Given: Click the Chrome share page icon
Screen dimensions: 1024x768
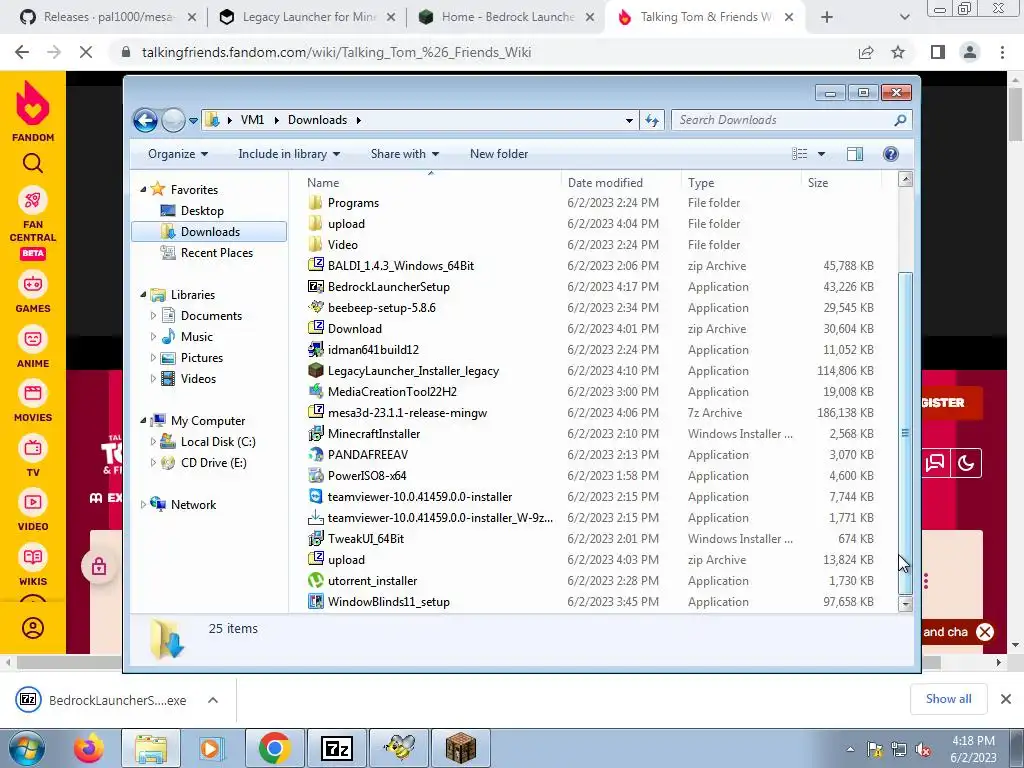Looking at the screenshot, I should point(866,52).
